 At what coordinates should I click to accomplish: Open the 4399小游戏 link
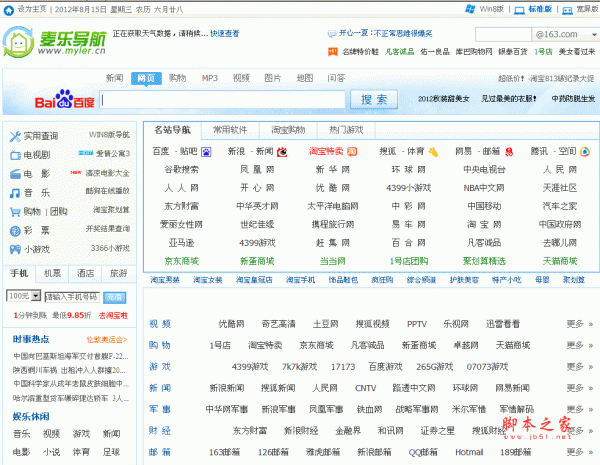[x=408, y=188]
